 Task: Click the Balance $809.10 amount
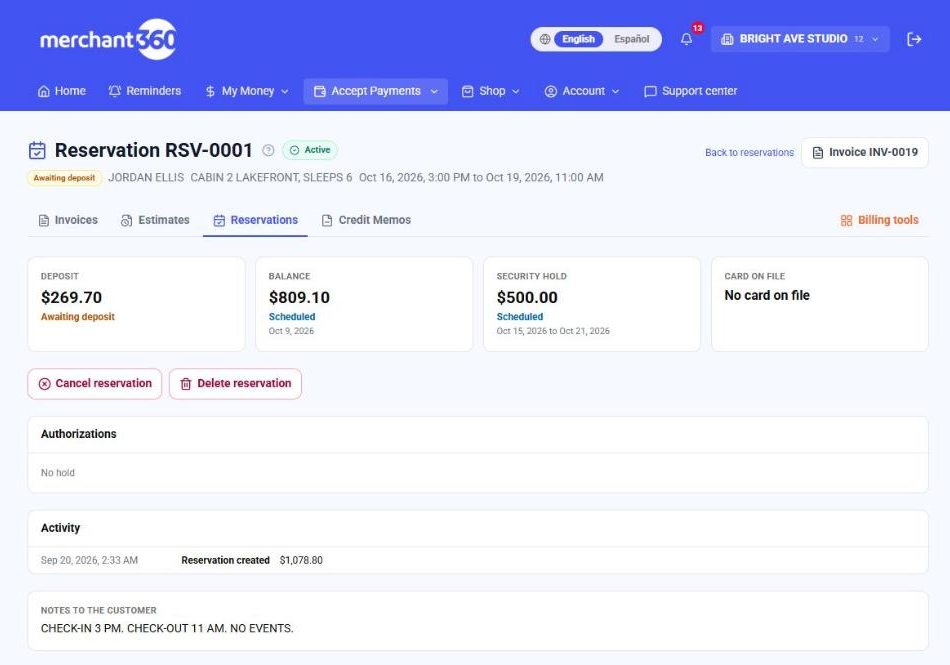click(x=299, y=298)
